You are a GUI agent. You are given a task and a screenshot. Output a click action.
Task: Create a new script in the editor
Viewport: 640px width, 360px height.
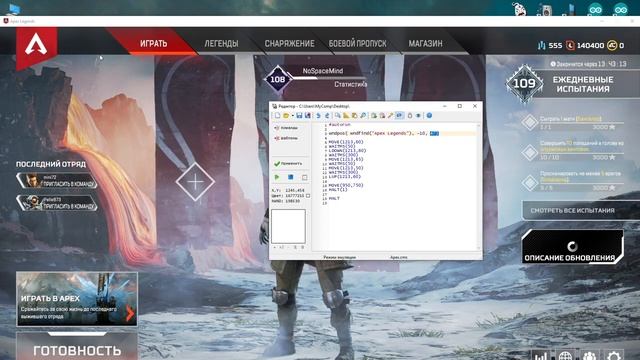[278, 116]
